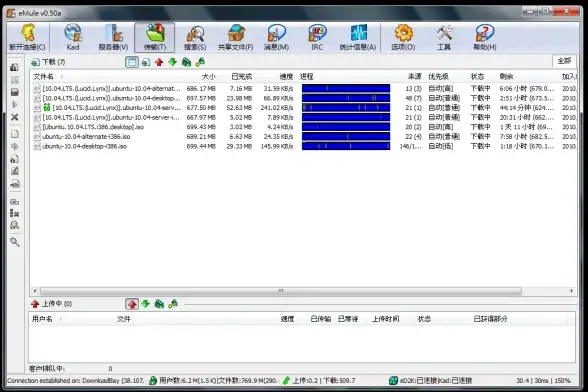Select the ubuntu-10.04-desktop-i386.iso download row
Viewport: 588px width, 392px height.
click(x=304, y=146)
